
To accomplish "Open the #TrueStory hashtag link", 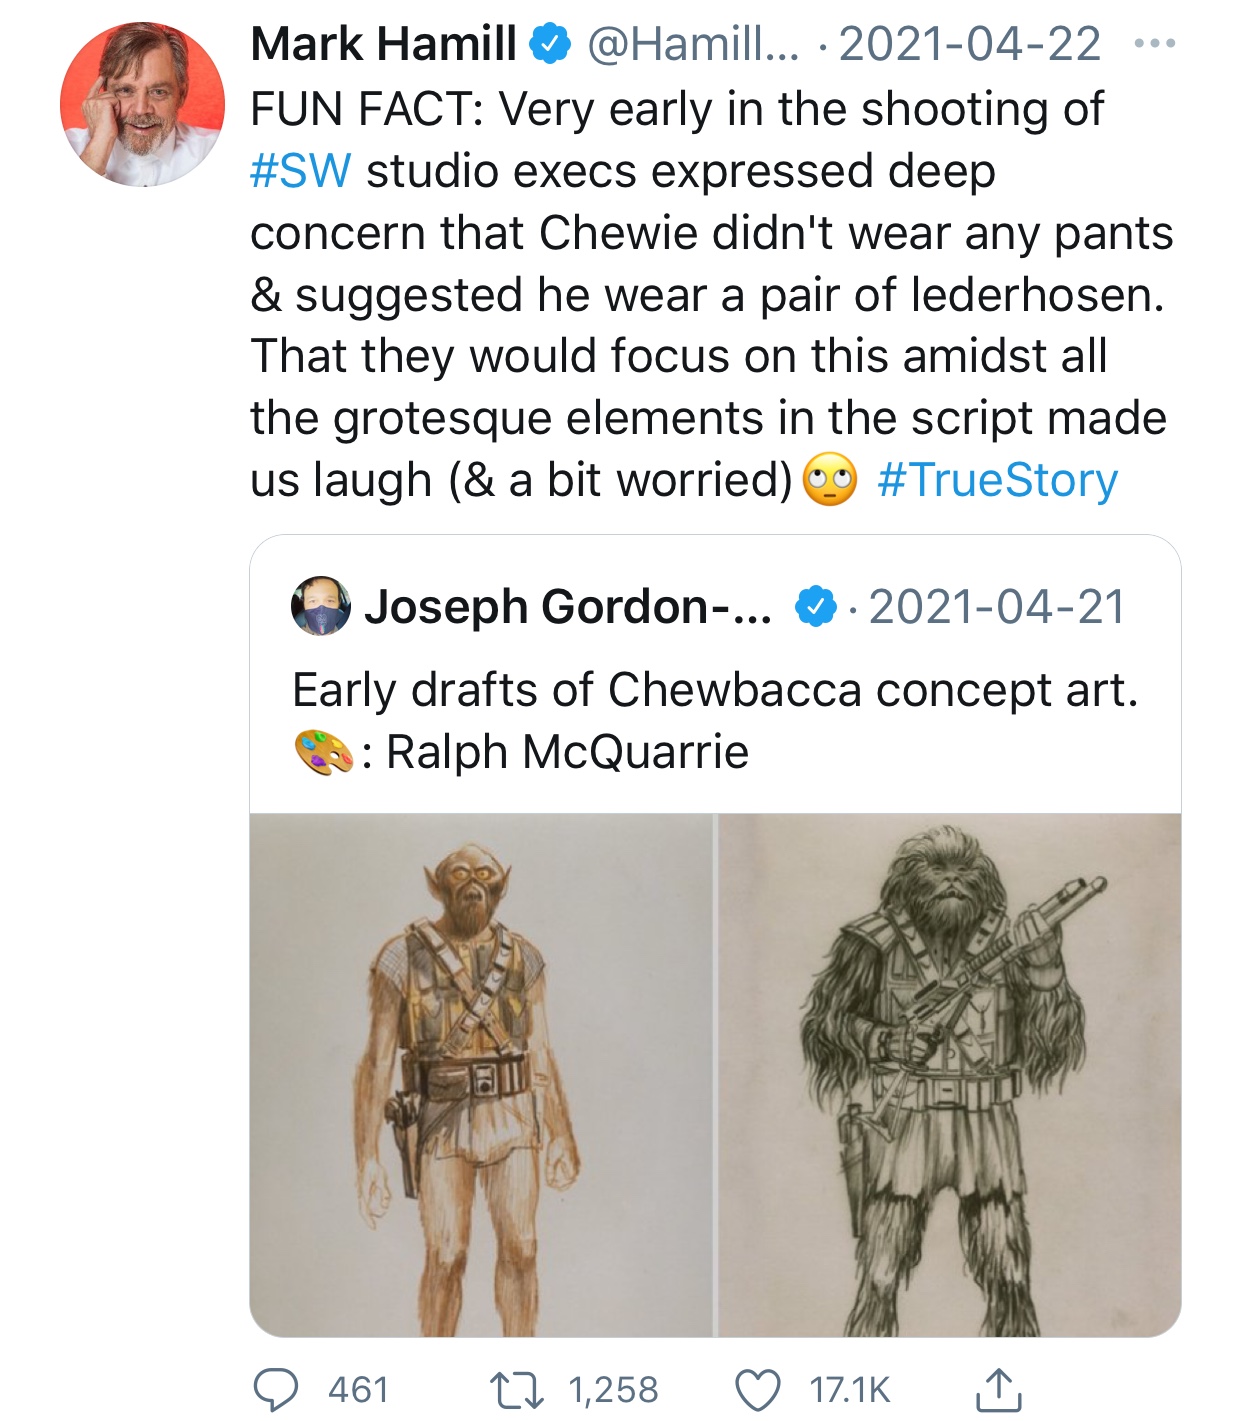I will click(997, 480).
